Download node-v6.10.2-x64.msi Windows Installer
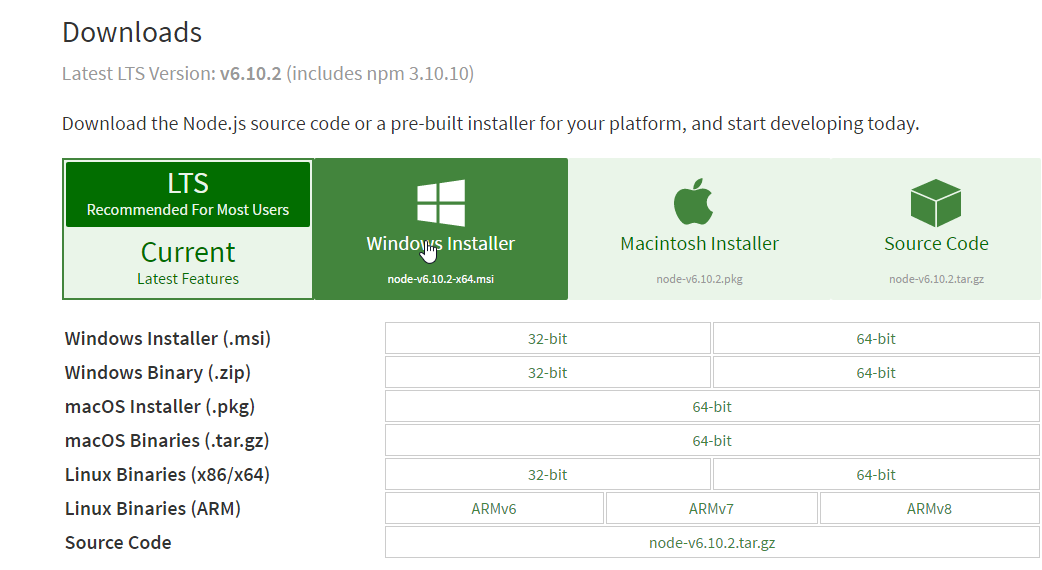1042x570 pixels. tap(441, 229)
